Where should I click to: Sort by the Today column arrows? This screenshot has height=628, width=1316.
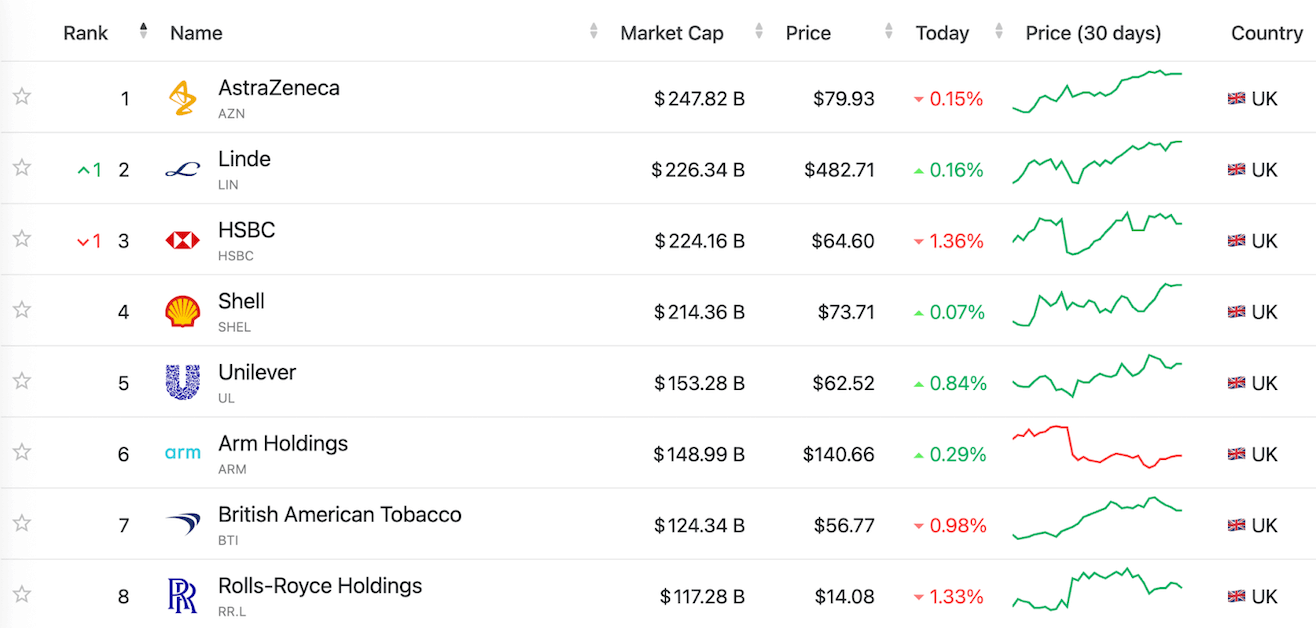998,32
